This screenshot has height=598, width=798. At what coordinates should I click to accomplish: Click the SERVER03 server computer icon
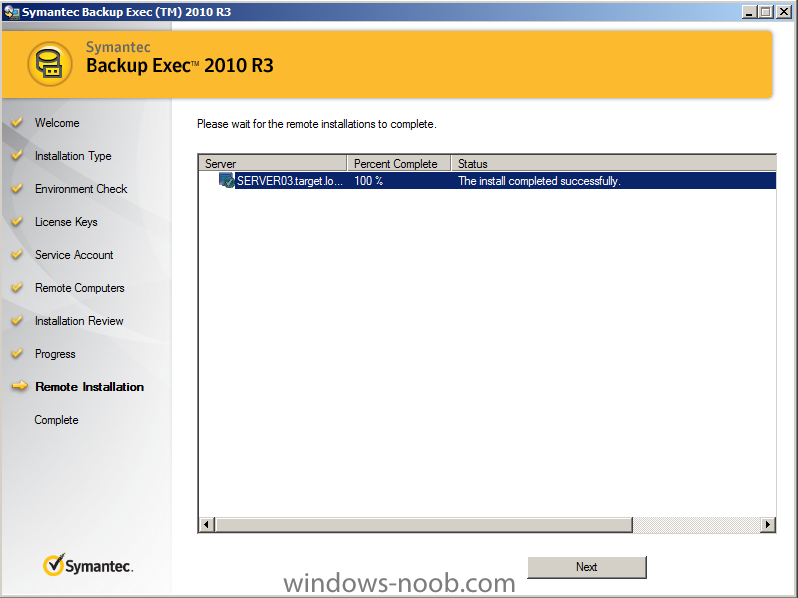[226, 180]
